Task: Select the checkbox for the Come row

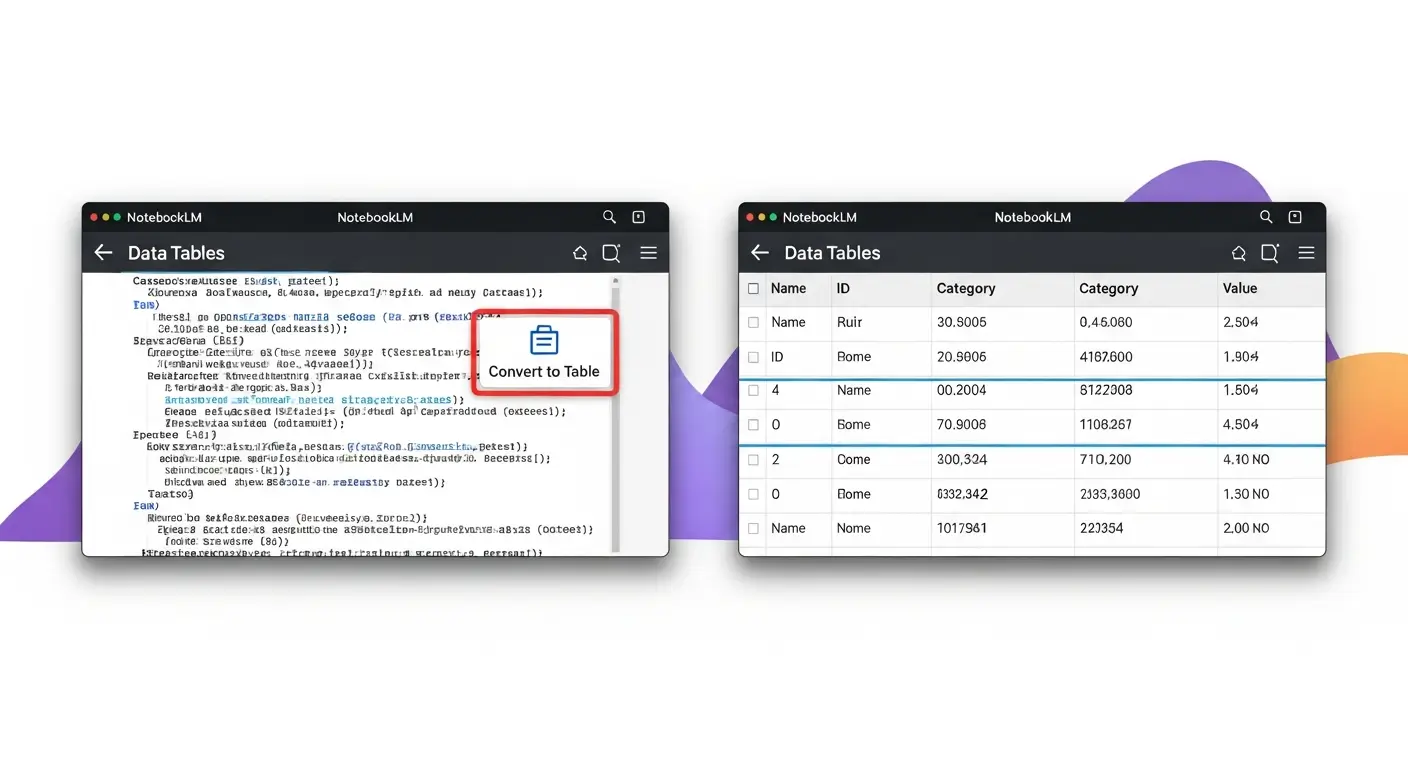Action: (x=753, y=460)
